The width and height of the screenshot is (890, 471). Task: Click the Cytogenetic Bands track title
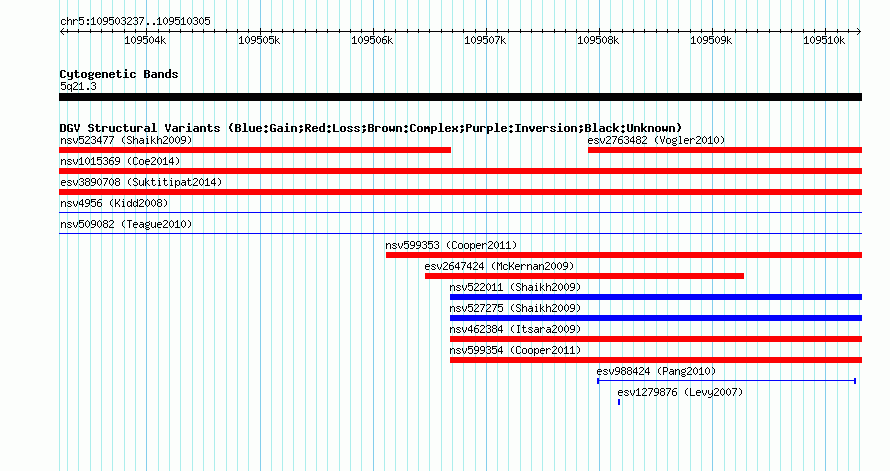(119, 74)
